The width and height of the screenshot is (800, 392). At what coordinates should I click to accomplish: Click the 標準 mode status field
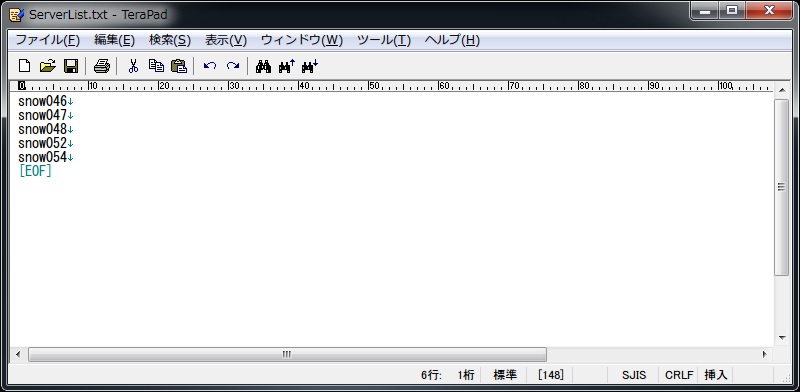[505, 375]
